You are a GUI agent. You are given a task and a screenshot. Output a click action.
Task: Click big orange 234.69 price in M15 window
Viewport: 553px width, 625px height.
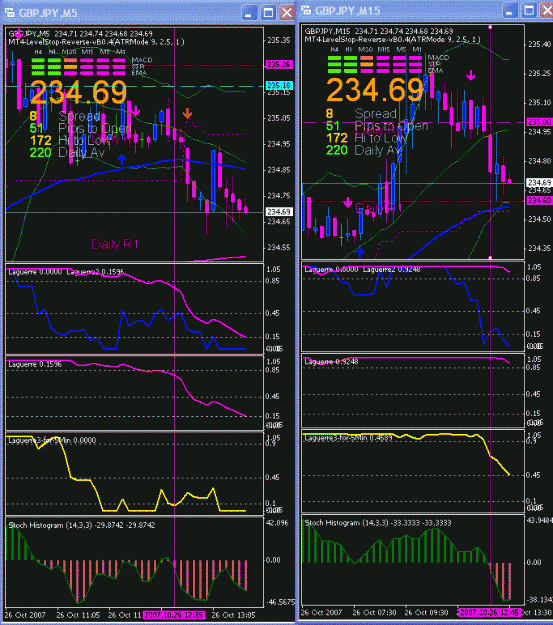click(x=375, y=90)
